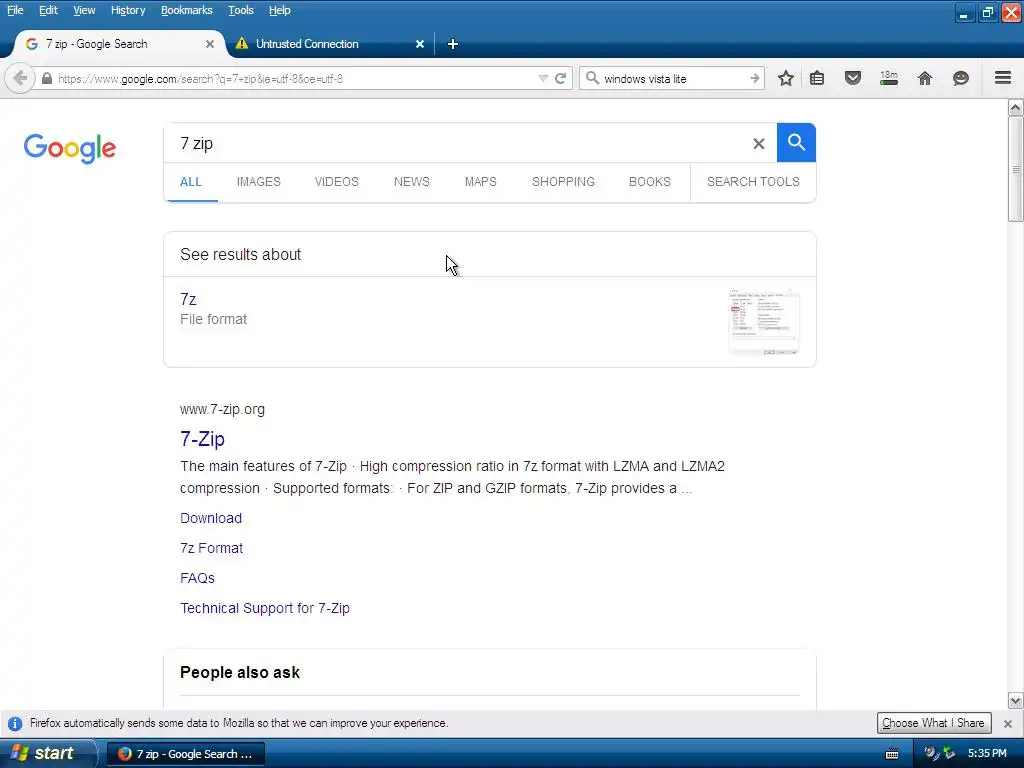
Task: Click the on-screen keyboard tray icon
Action: tap(891, 754)
